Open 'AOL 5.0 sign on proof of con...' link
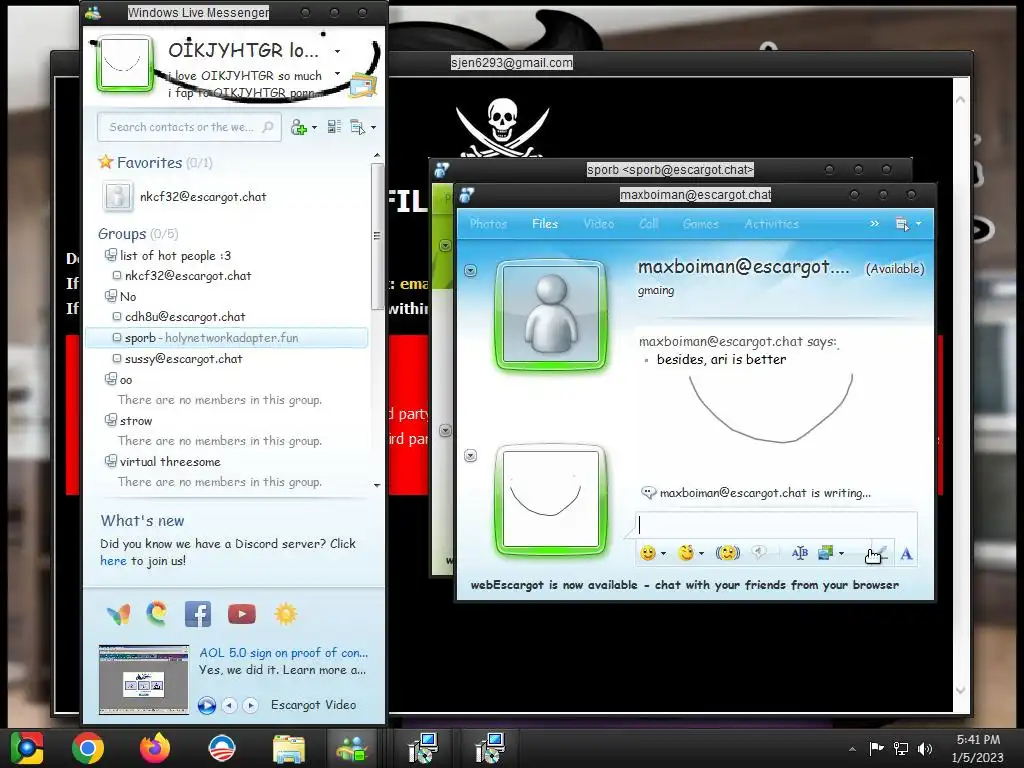The image size is (1024, 768). pos(283,652)
